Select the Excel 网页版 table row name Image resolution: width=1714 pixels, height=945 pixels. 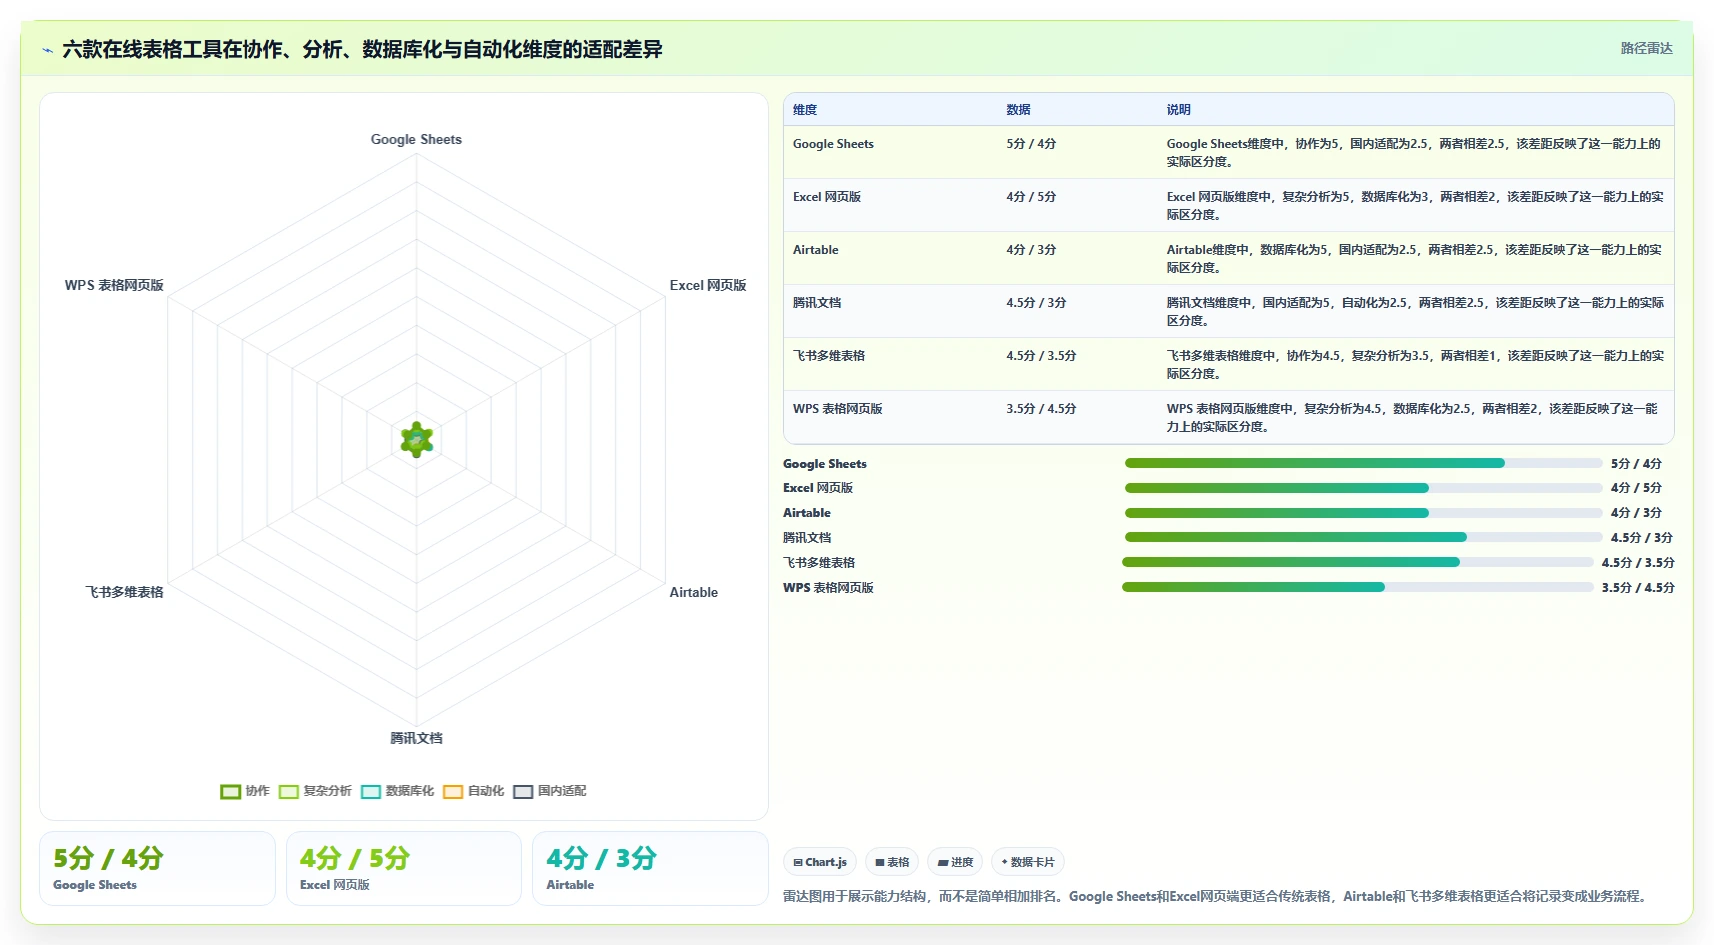coord(827,197)
